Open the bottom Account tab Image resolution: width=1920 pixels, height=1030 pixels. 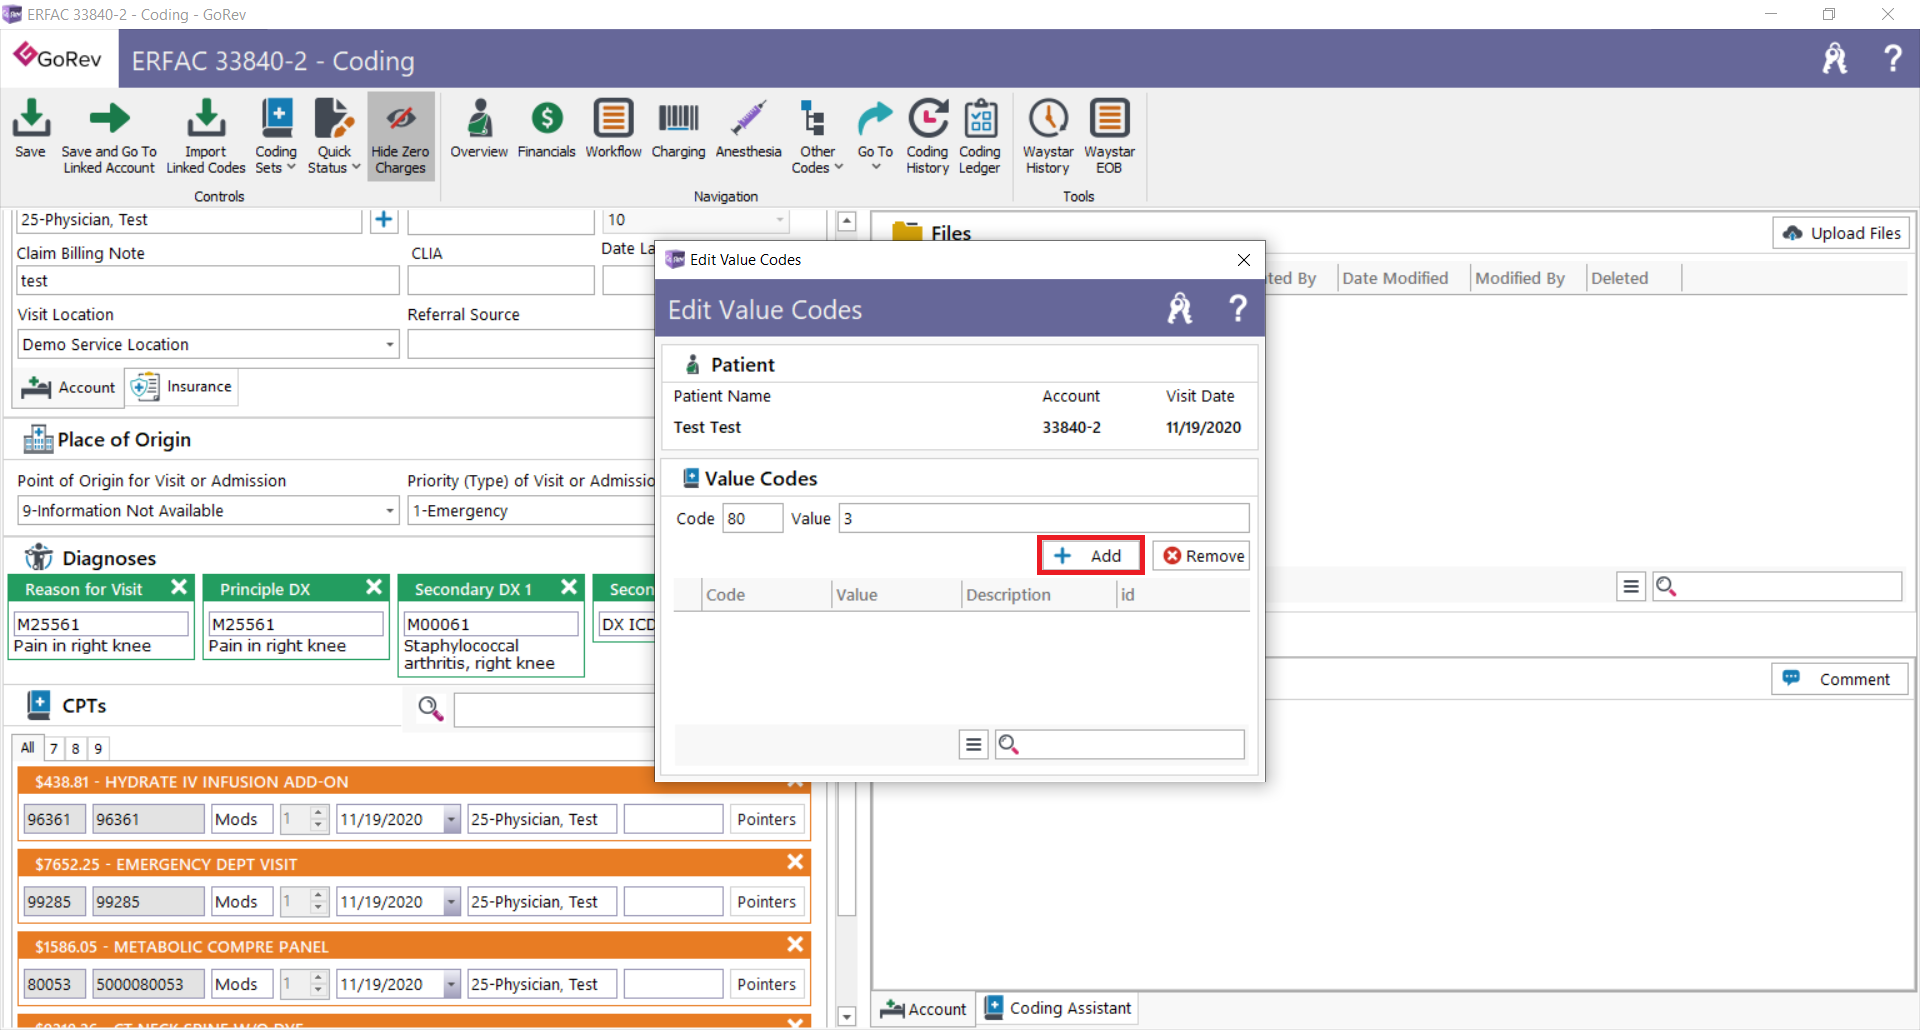coord(924,1009)
